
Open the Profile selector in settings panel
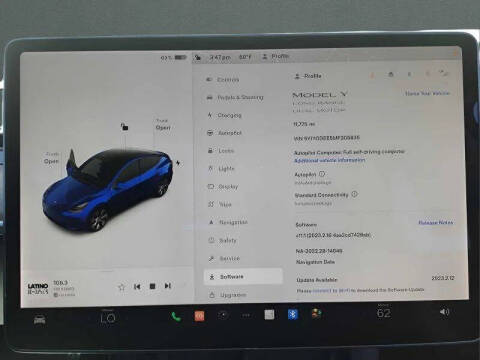[308, 76]
